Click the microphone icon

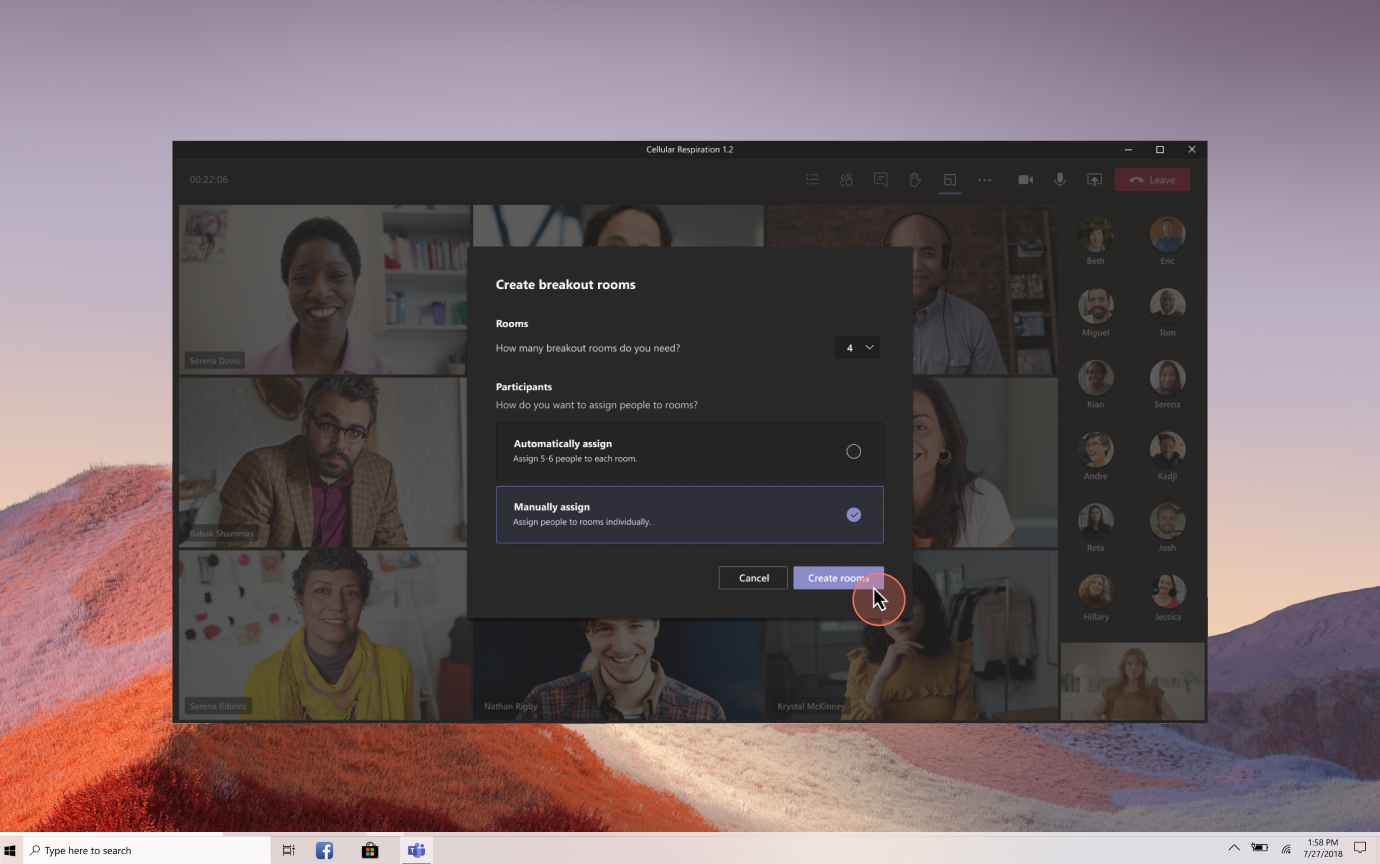(1060, 179)
